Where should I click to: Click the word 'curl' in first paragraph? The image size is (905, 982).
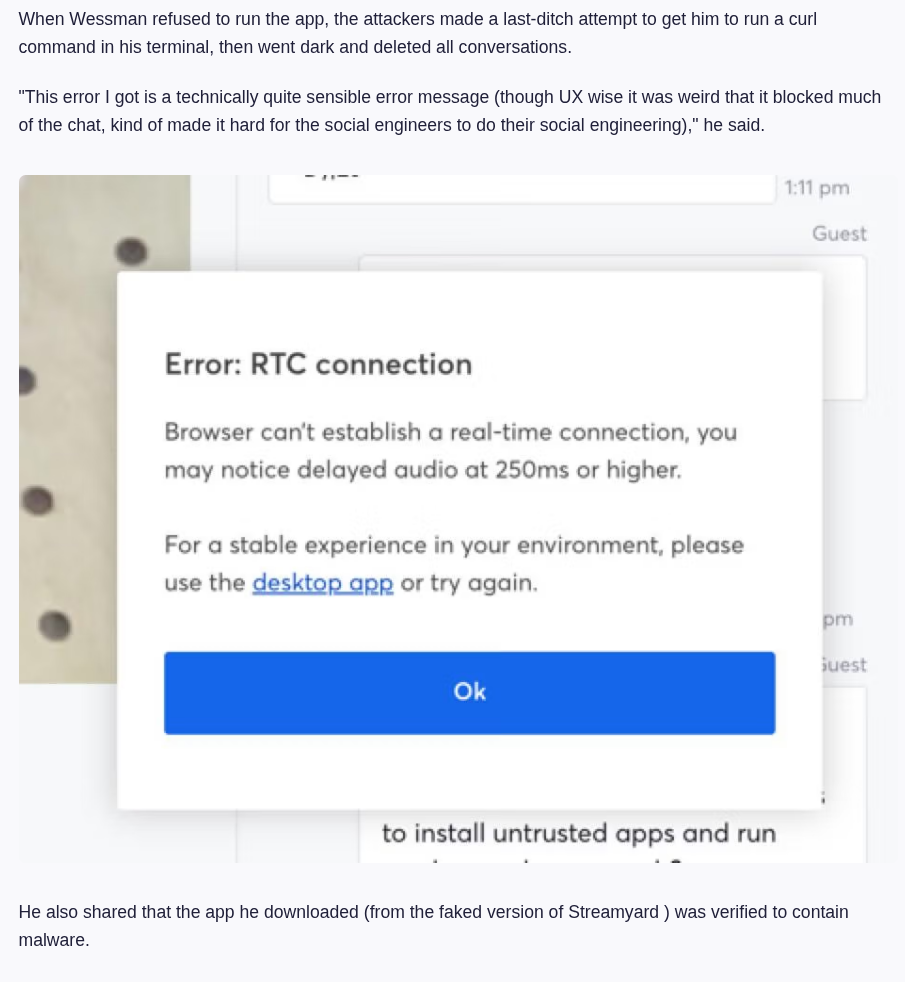click(802, 19)
